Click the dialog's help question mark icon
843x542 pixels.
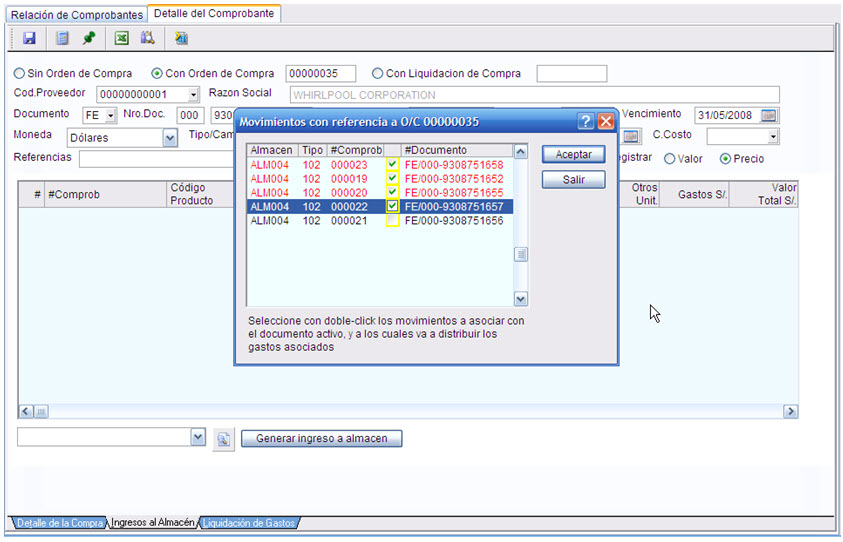coord(587,121)
